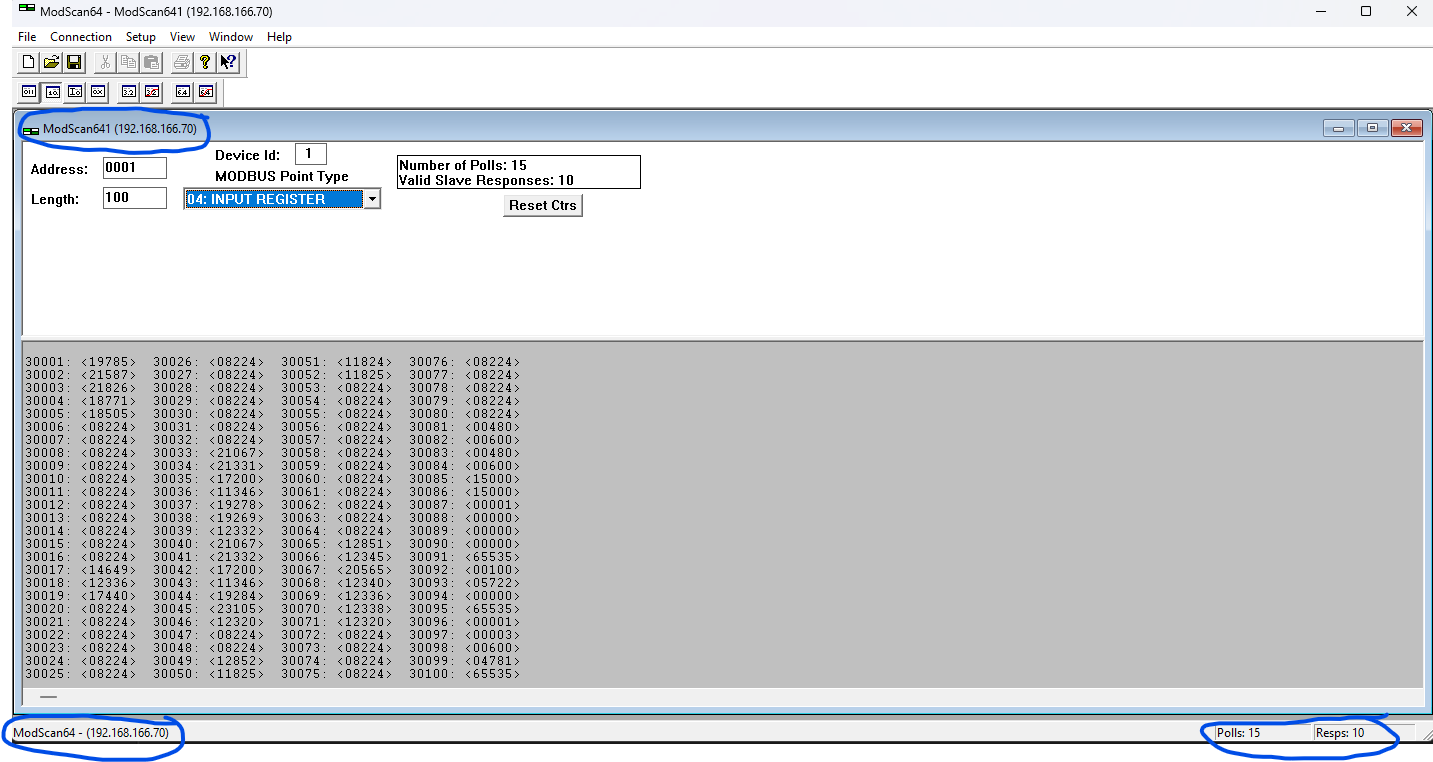Activate the context help arrow icon
The height and width of the screenshot is (762, 1433).
[228, 62]
